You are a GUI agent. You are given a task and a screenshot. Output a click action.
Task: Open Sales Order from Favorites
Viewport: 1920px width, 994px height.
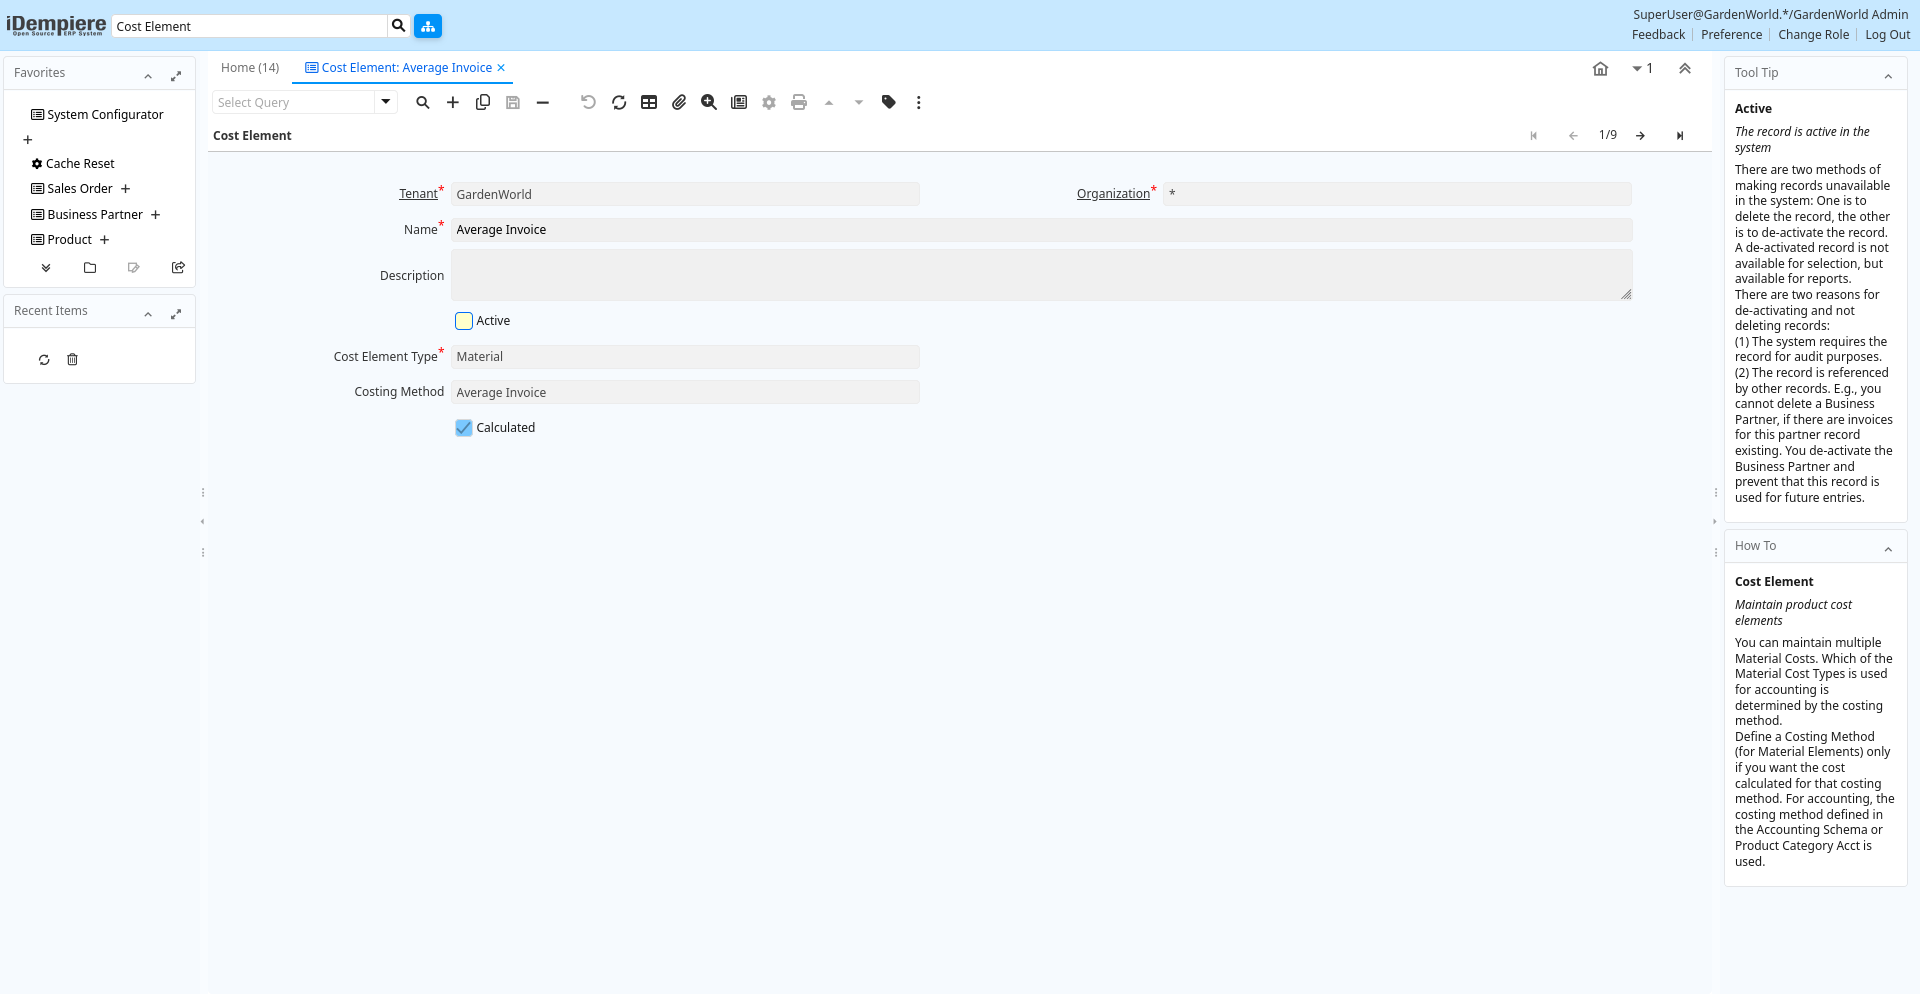(80, 189)
